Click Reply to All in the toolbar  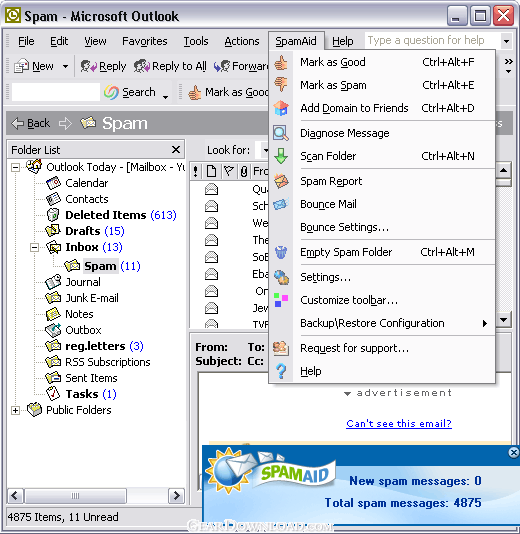coord(170,66)
